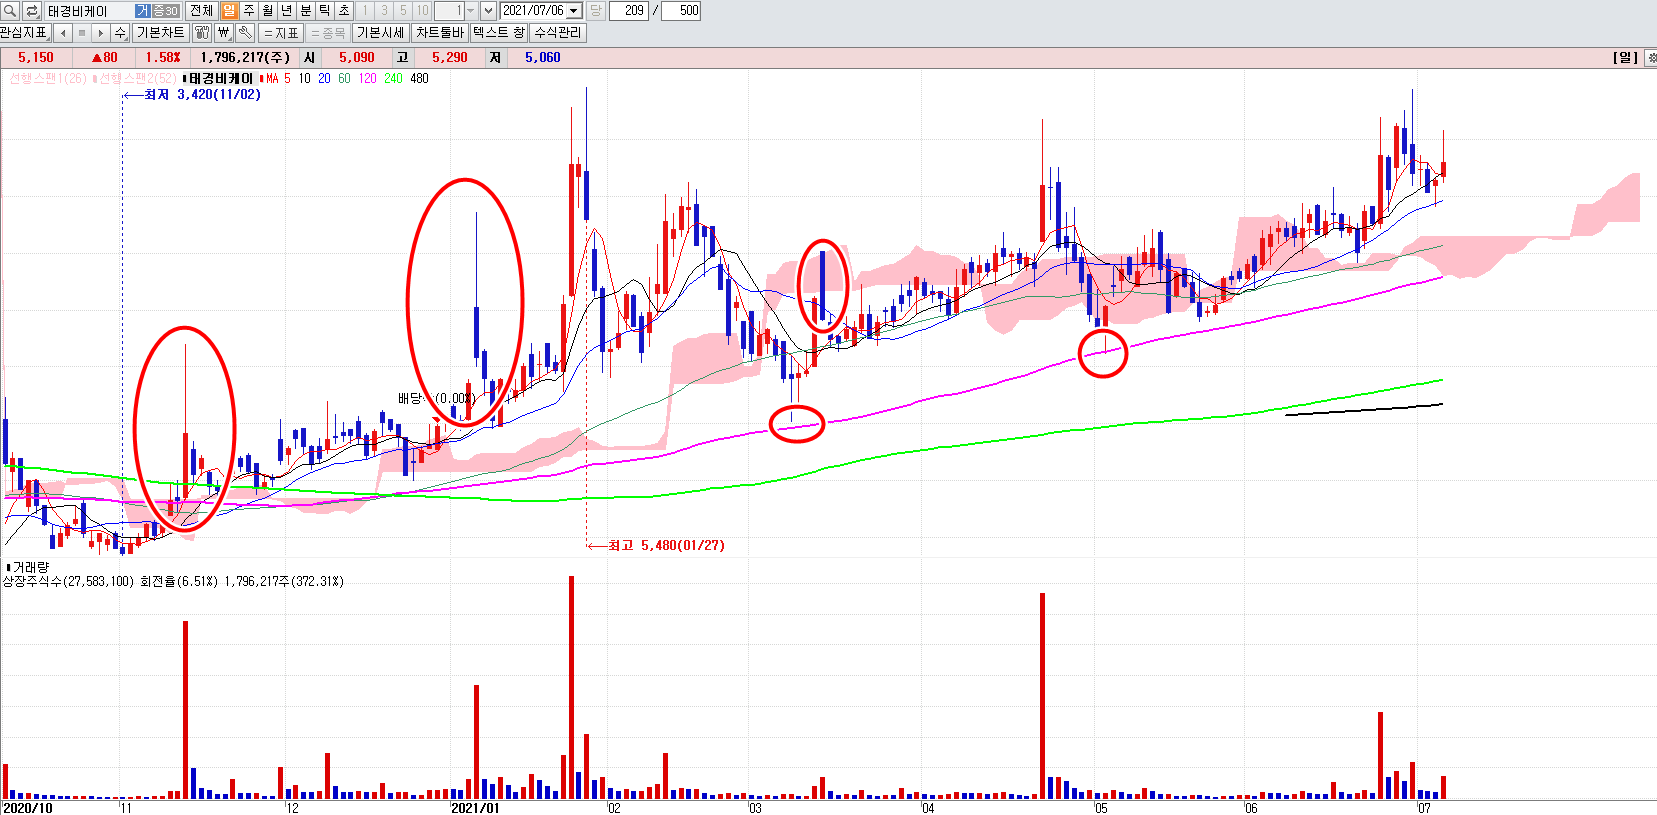Click the 선행스팬1(26) legend label

click(x=47, y=79)
